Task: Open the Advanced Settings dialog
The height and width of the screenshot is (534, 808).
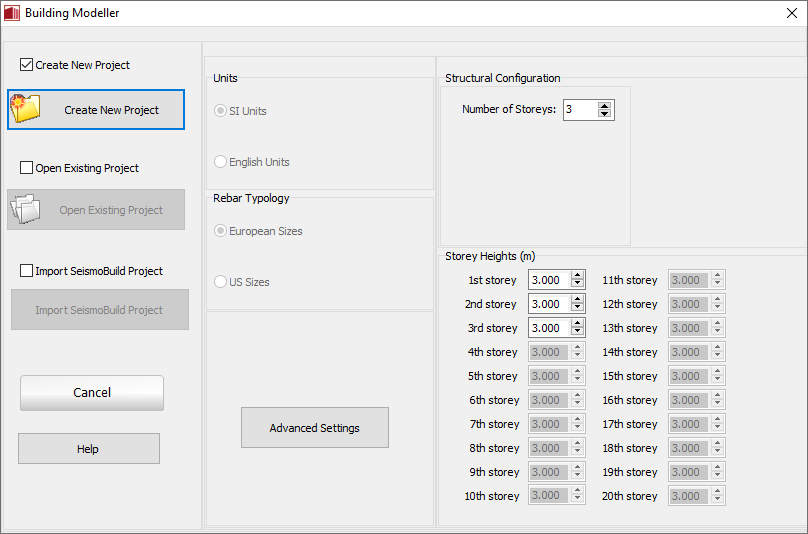Action: (314, 428)
